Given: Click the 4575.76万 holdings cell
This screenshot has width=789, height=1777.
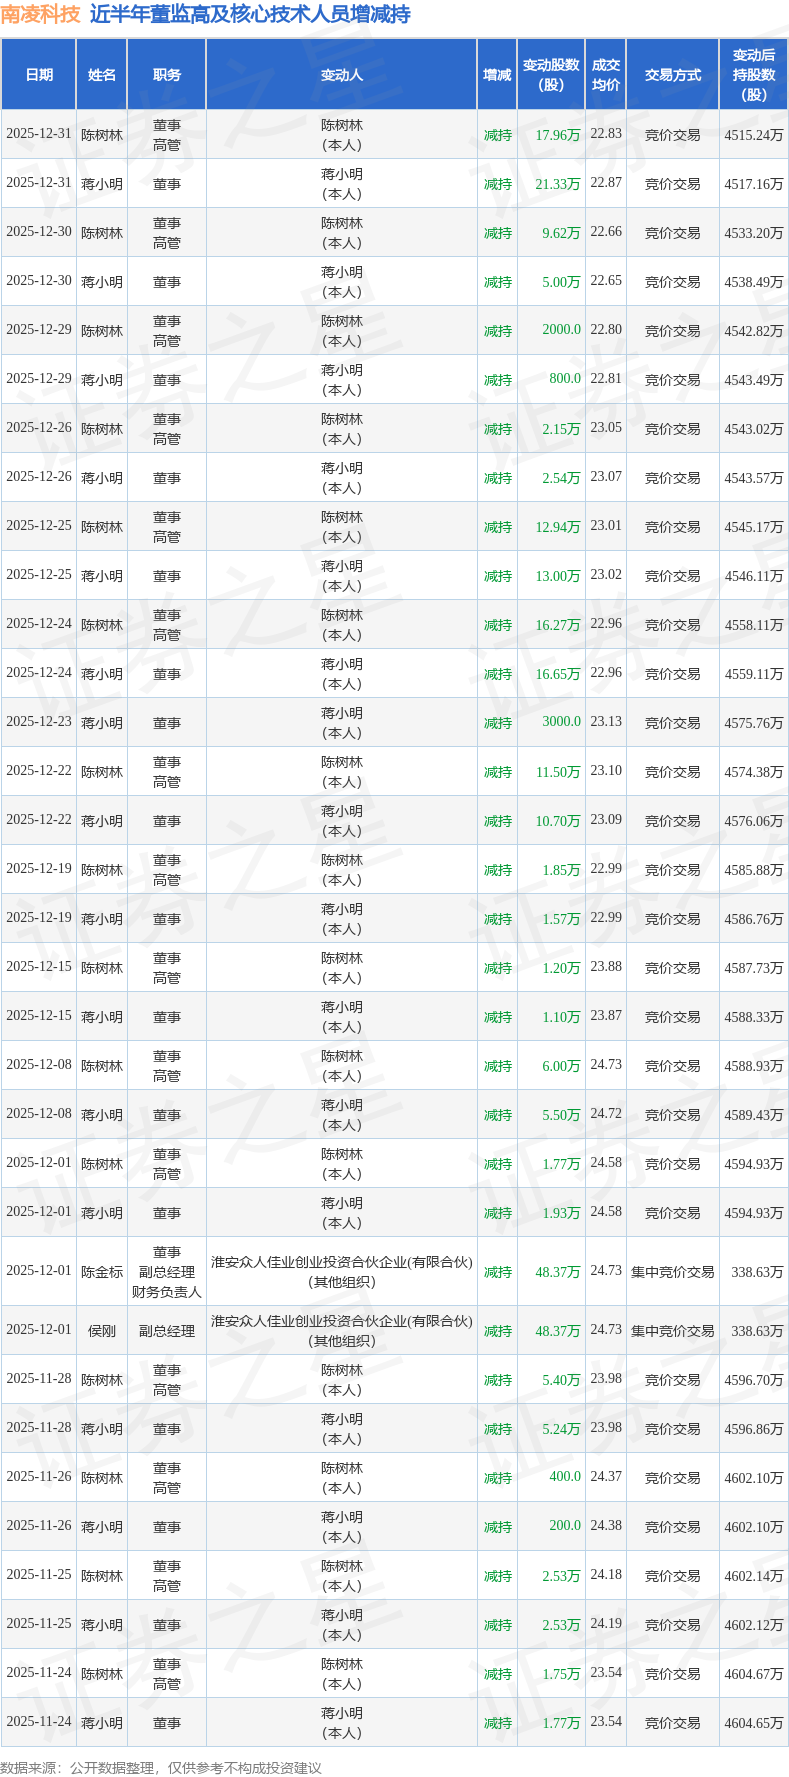Looking at the screenshot, I should pos(754,723).
